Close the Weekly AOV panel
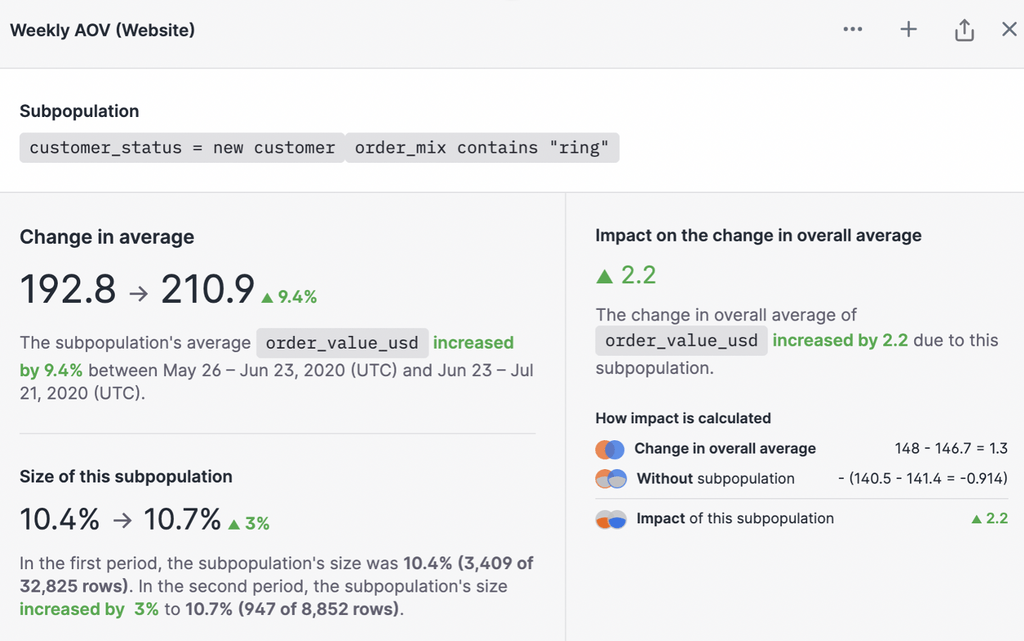The image size is (1024, 641). (1009, 30)
